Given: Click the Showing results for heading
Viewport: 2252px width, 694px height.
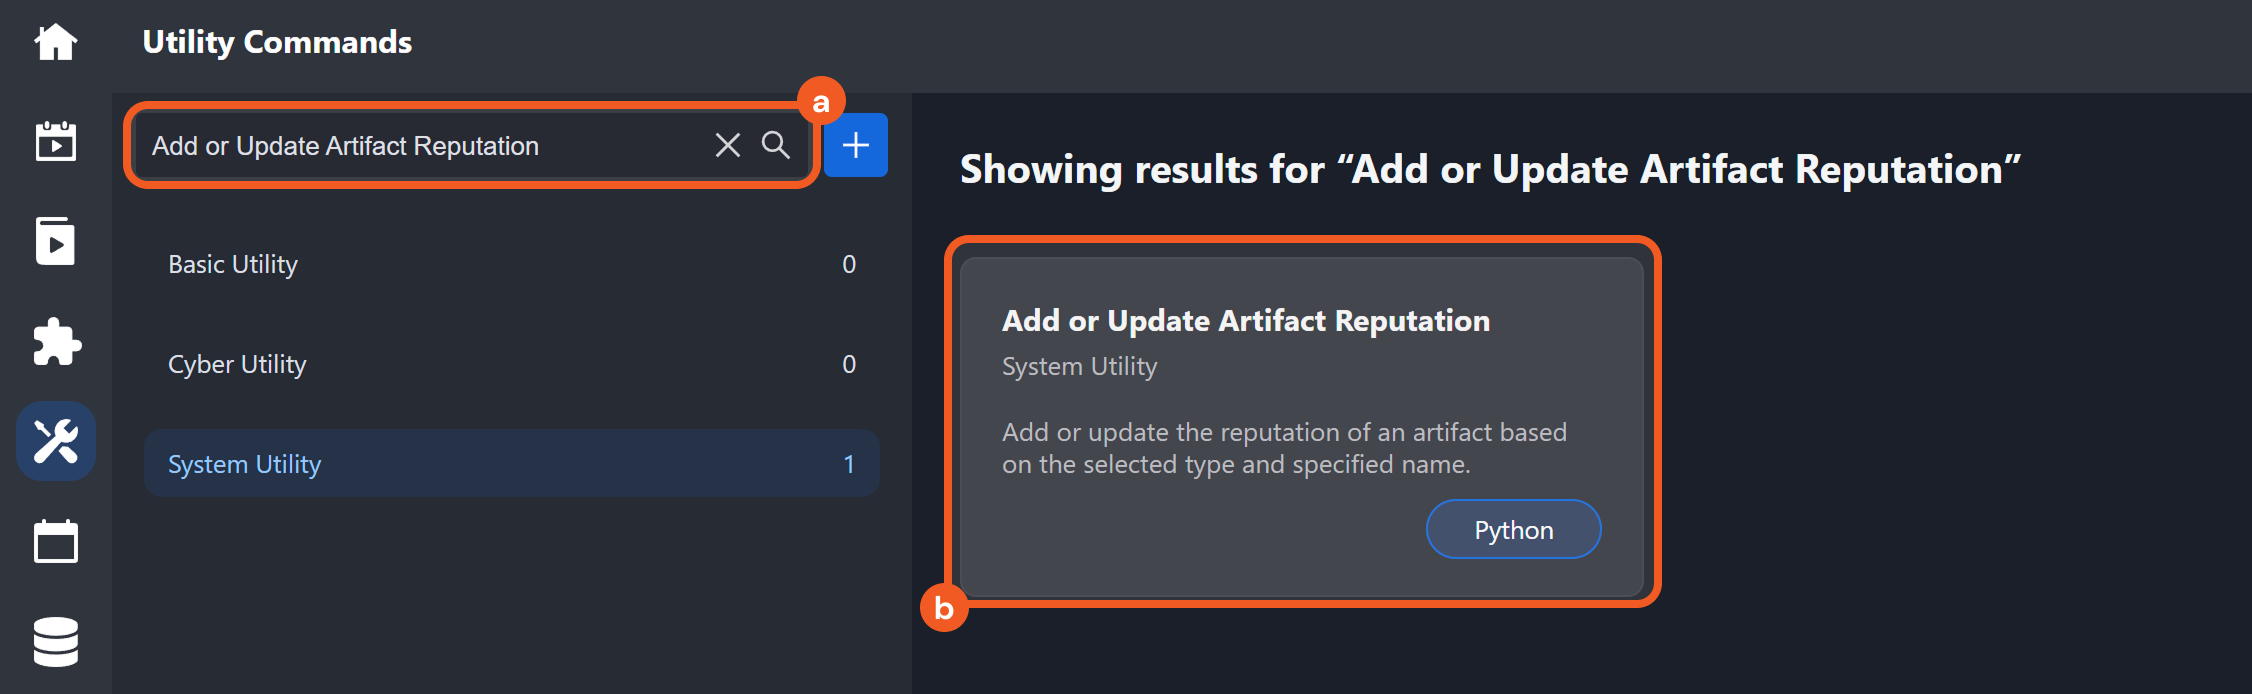Looking at the screenshot, I should tap(1490, 170).
